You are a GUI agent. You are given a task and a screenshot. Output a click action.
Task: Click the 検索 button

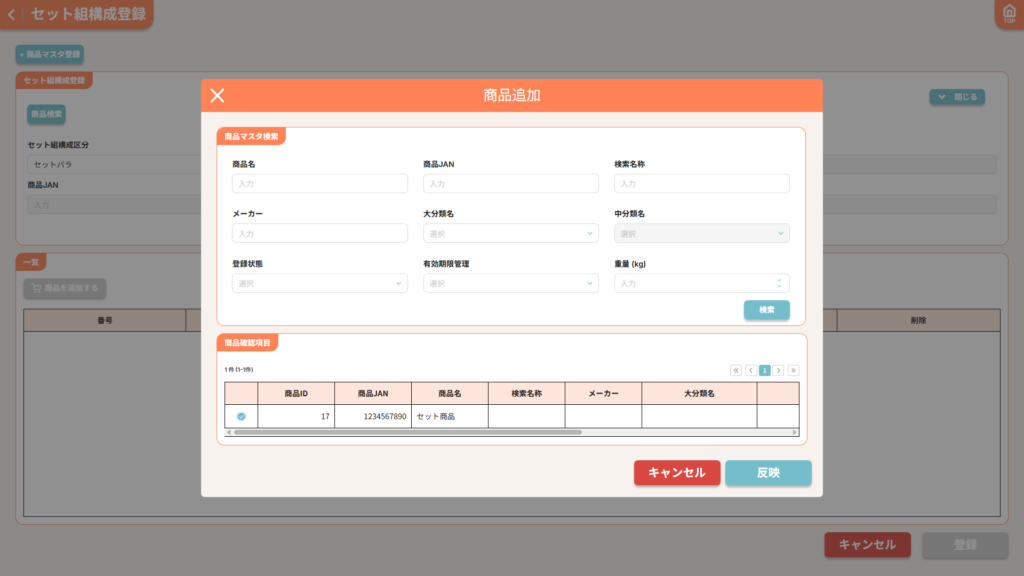(x=767, y=310)
